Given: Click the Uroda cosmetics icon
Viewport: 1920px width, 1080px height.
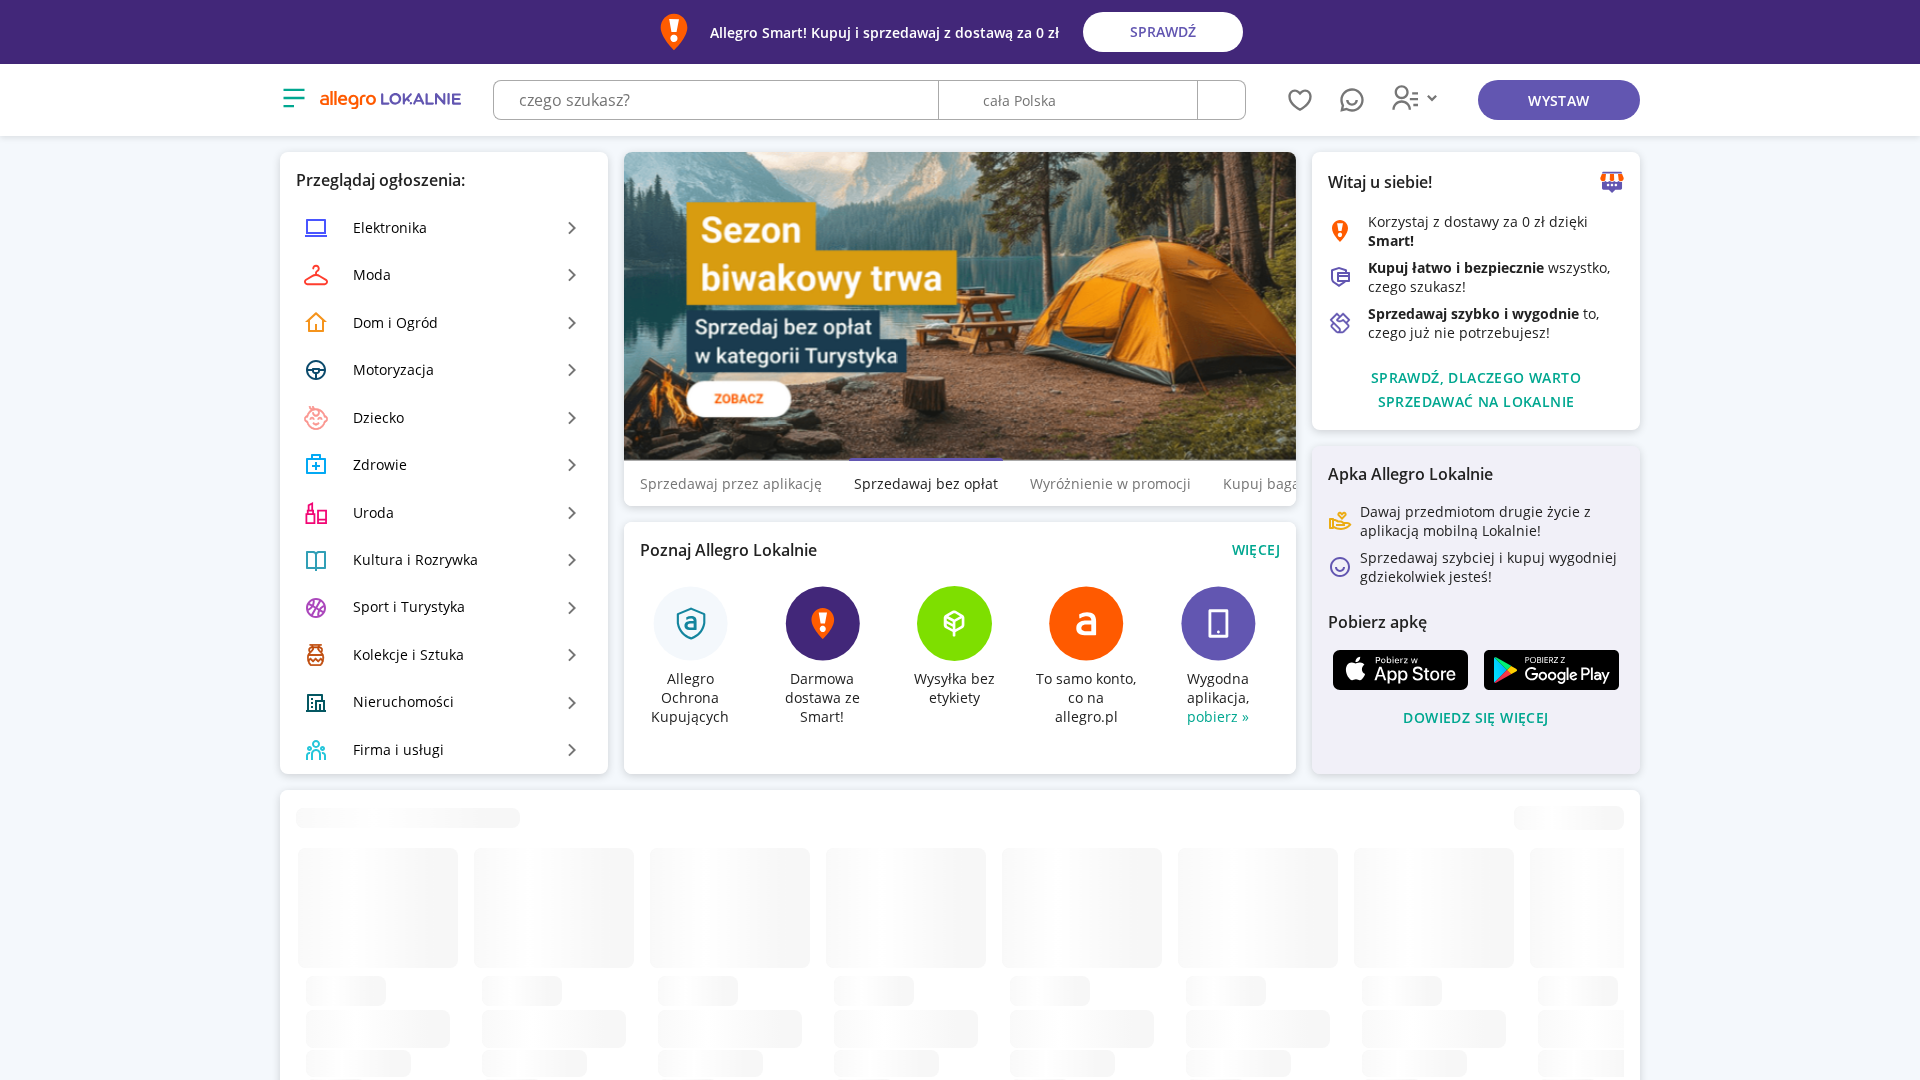Looking at the screenshot, I should (316, 513).
